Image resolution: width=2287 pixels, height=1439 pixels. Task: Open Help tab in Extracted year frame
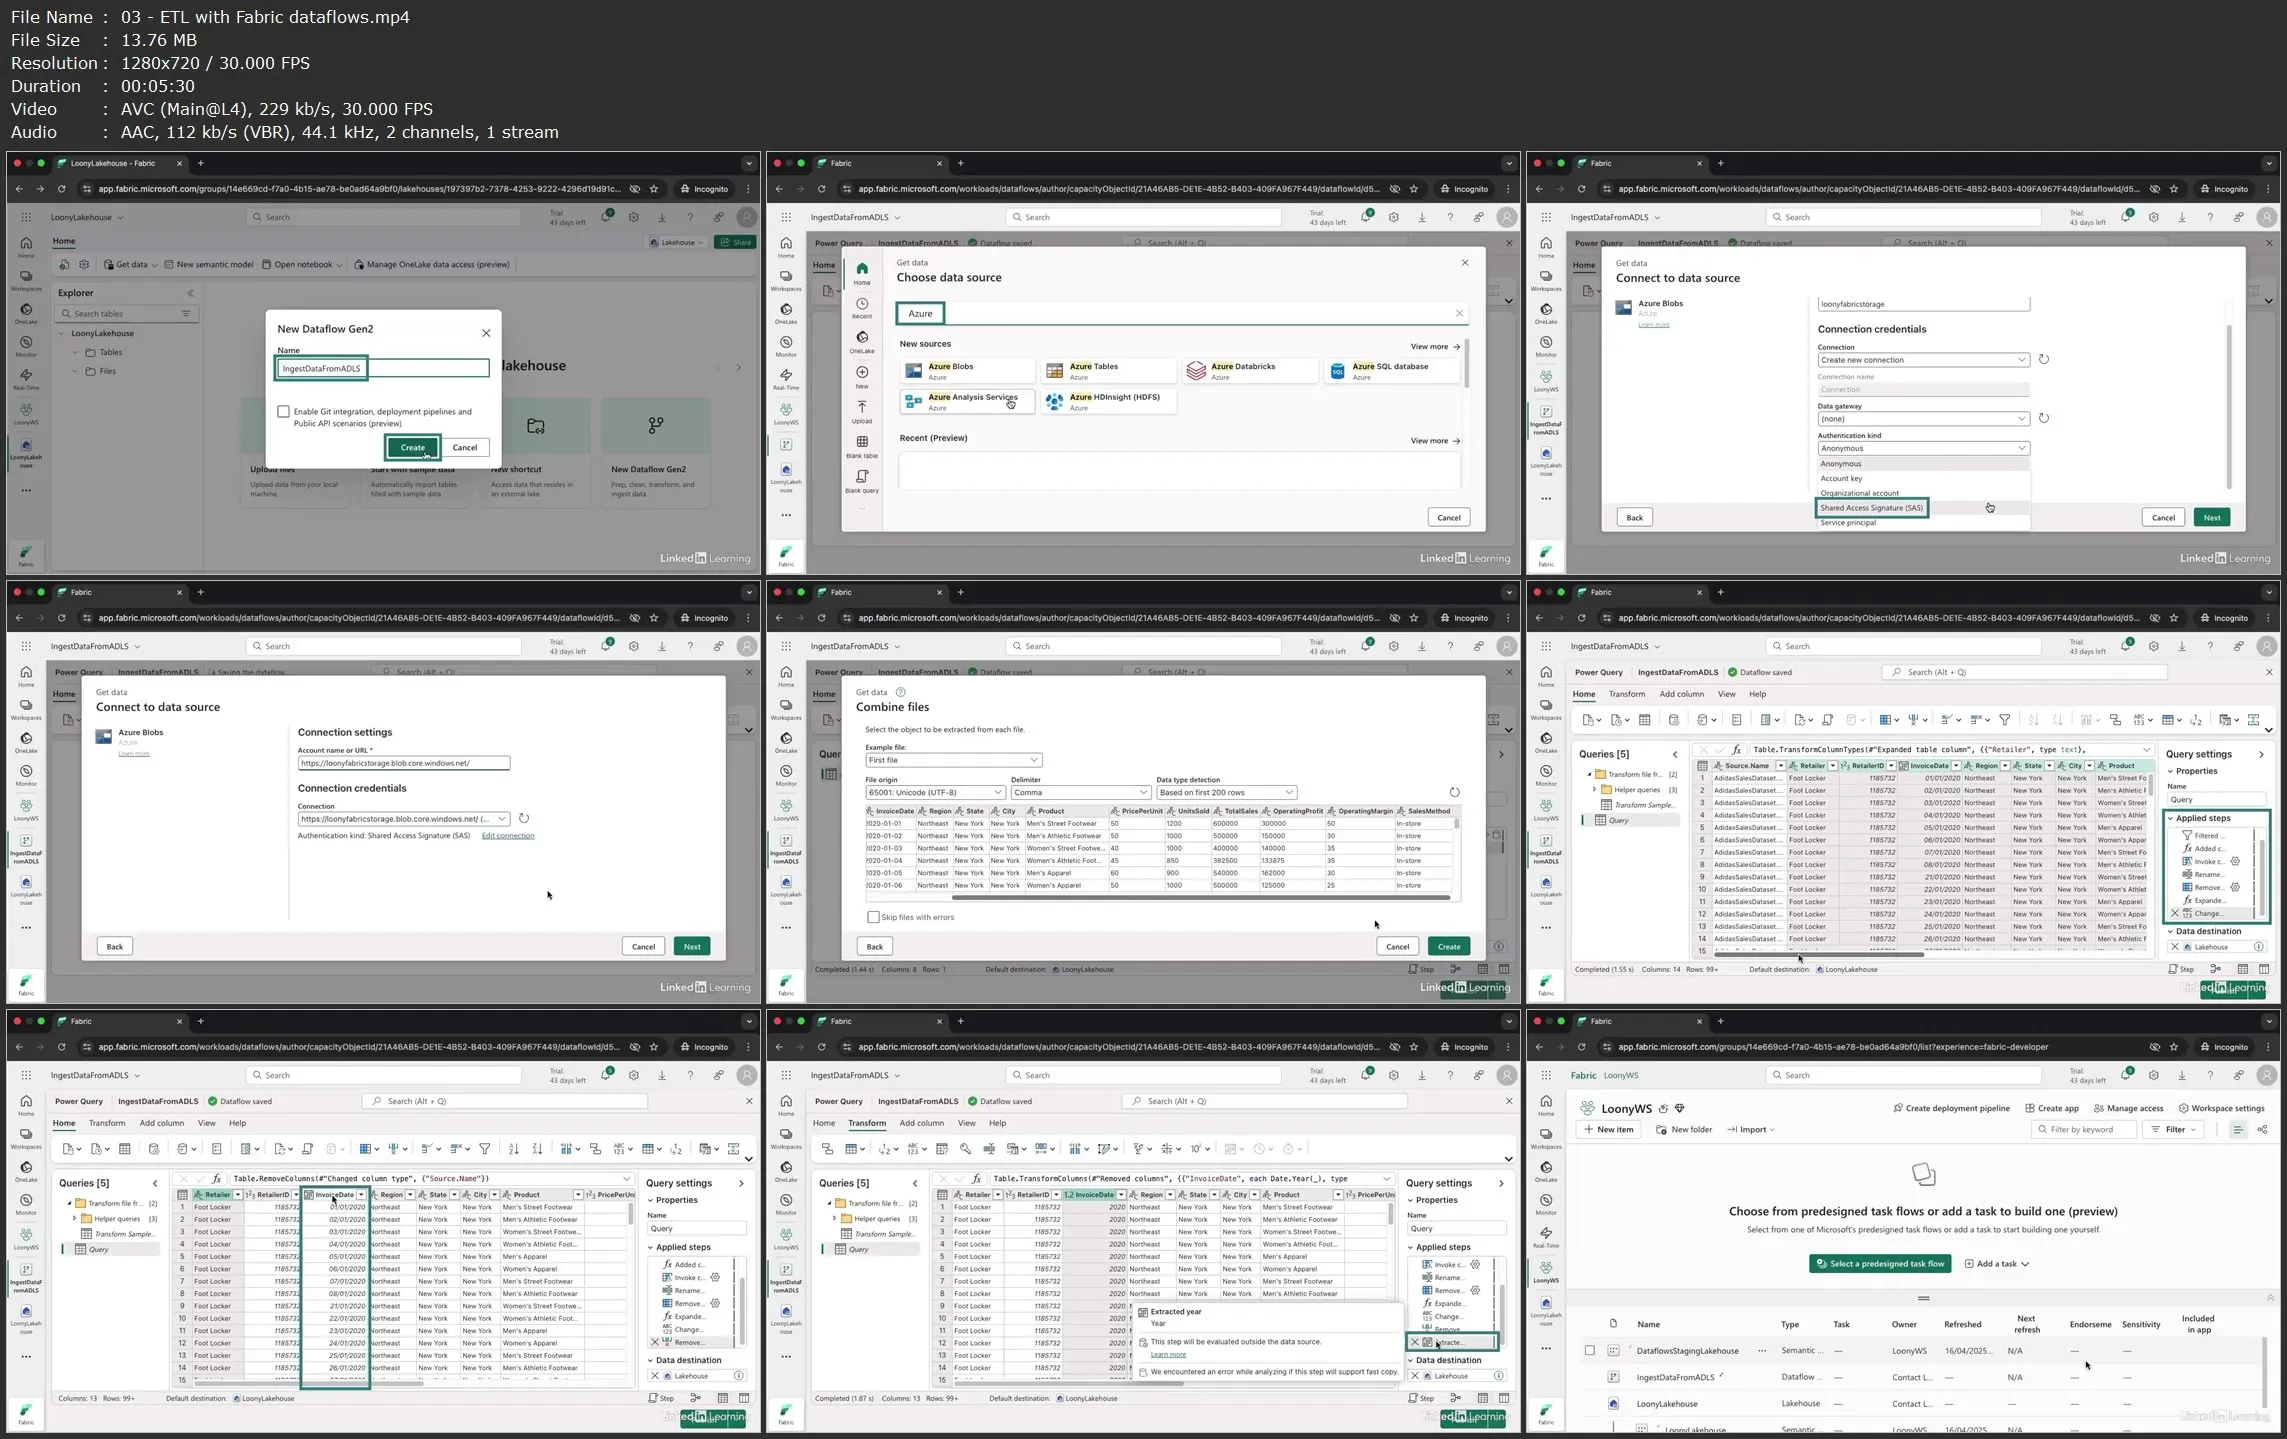click(997, 1123)
